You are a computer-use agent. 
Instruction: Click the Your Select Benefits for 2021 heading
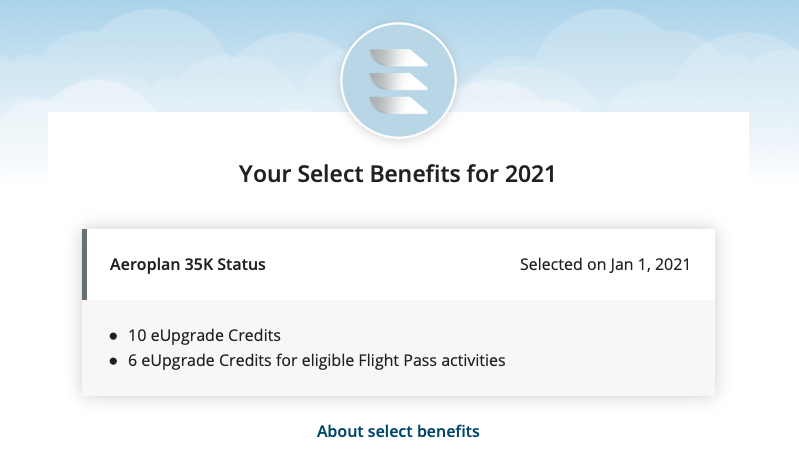pyautogui.click(x=397, y=174)
